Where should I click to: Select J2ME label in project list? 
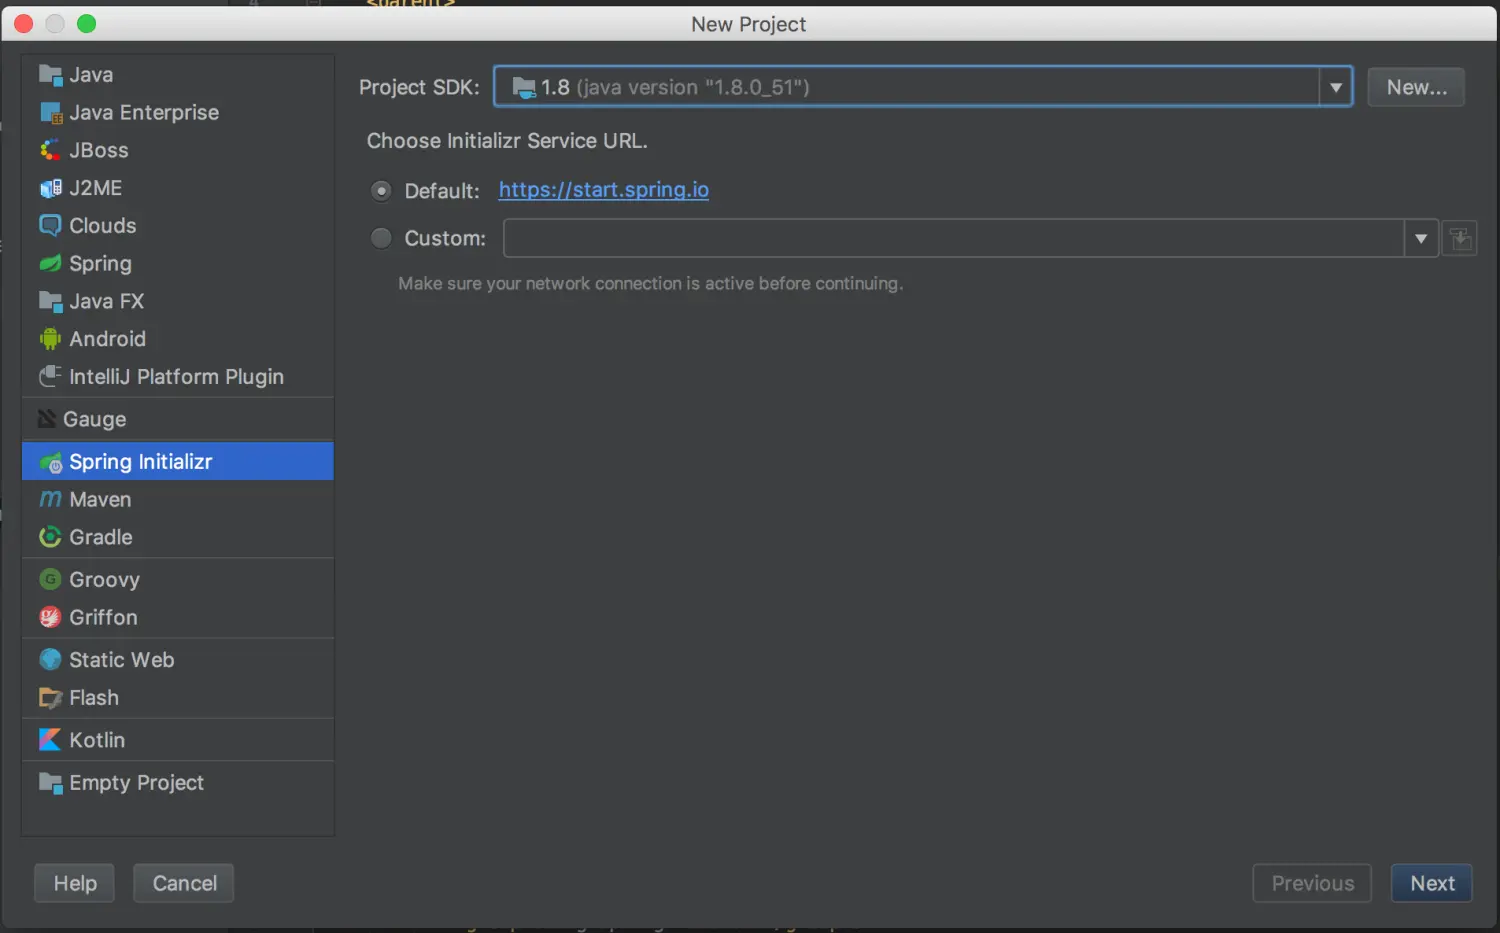click(96, 188)
